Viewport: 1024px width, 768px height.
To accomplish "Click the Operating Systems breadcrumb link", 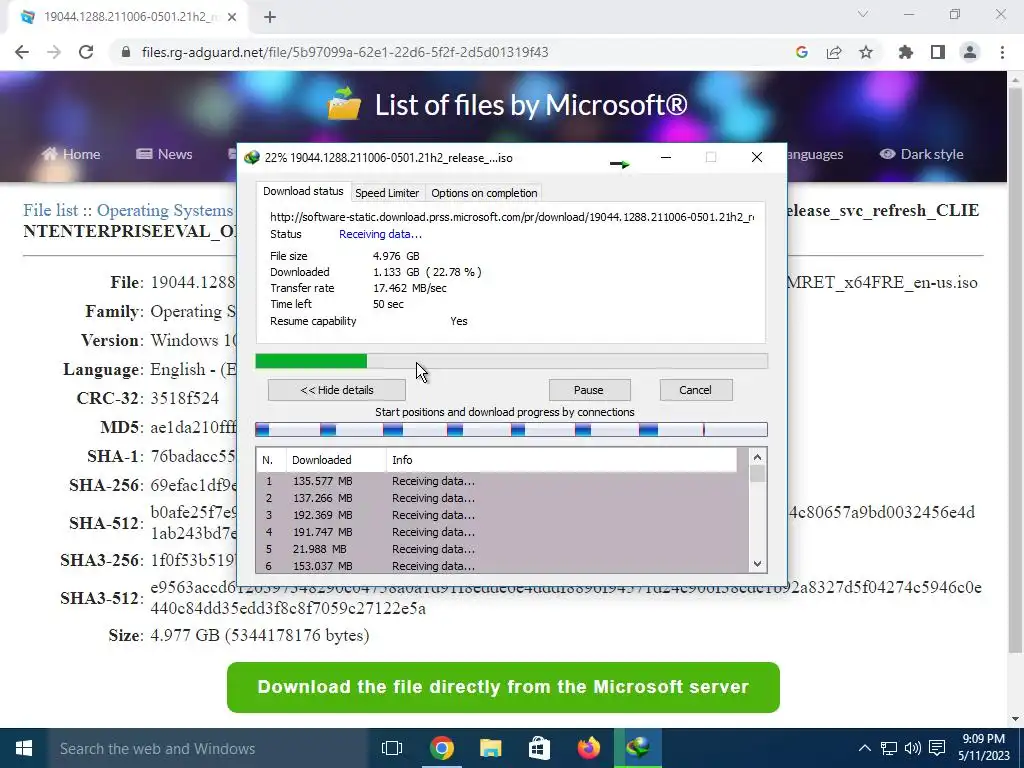I will tap(165, 210).
